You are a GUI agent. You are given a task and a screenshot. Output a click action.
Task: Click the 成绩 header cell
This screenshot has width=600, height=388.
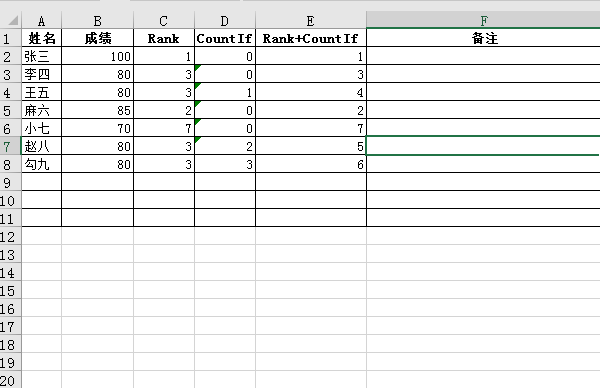[98, 38]
